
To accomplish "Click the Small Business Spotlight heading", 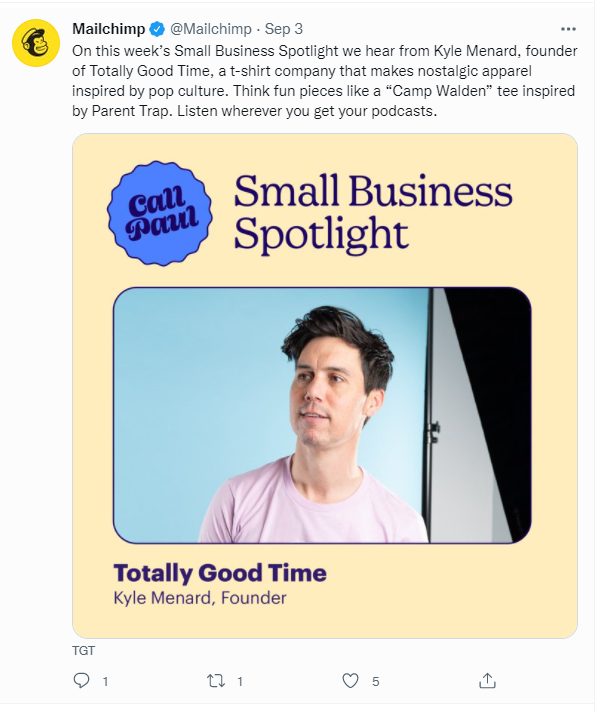I will 372,211.
